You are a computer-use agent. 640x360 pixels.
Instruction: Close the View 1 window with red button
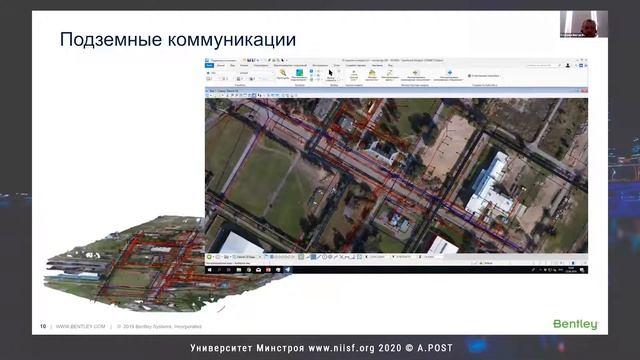[584, 91]
